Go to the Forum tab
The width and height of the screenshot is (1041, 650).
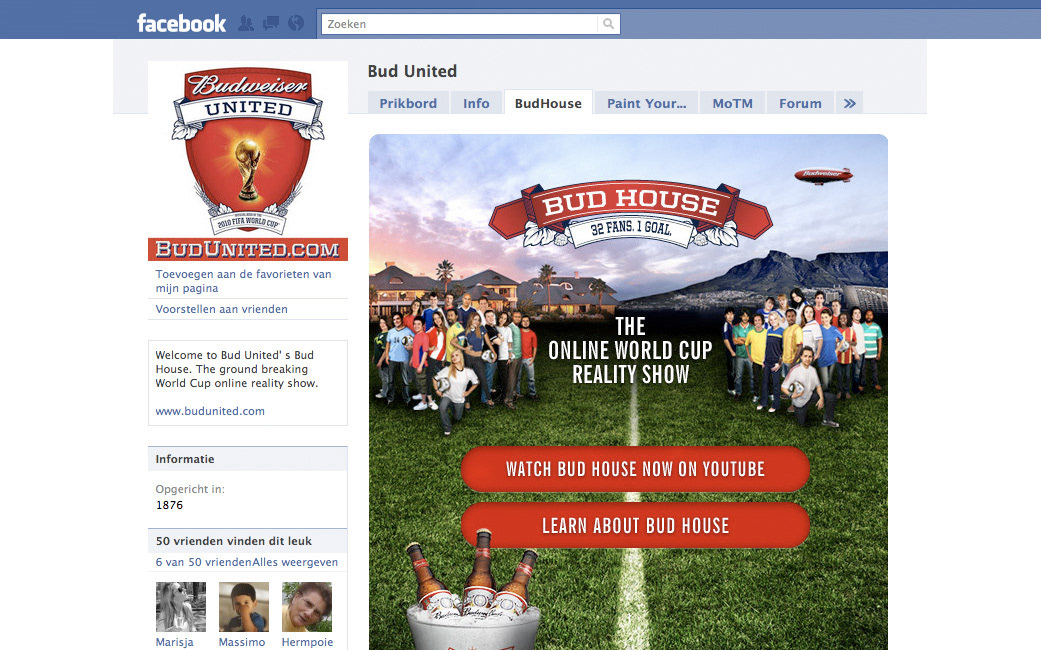click(x=800, y=103)
